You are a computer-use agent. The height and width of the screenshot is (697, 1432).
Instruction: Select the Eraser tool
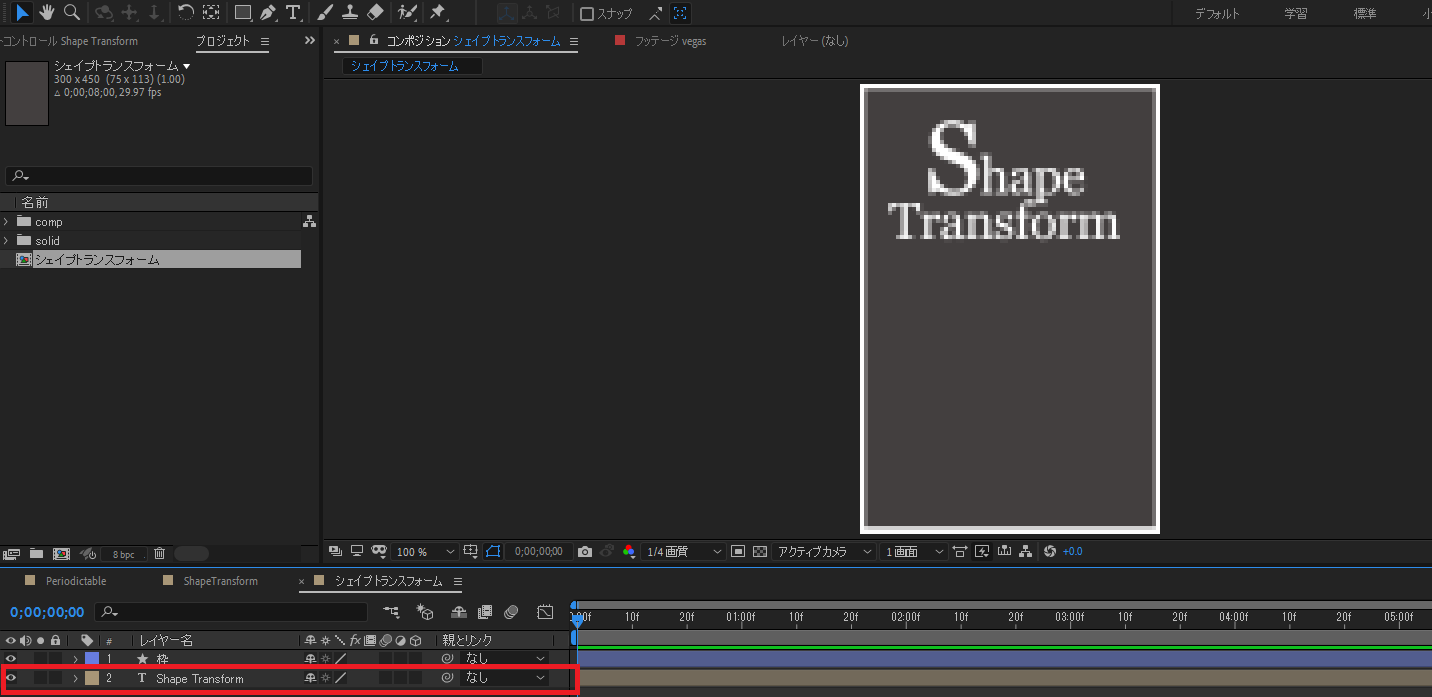pos(375,13)
